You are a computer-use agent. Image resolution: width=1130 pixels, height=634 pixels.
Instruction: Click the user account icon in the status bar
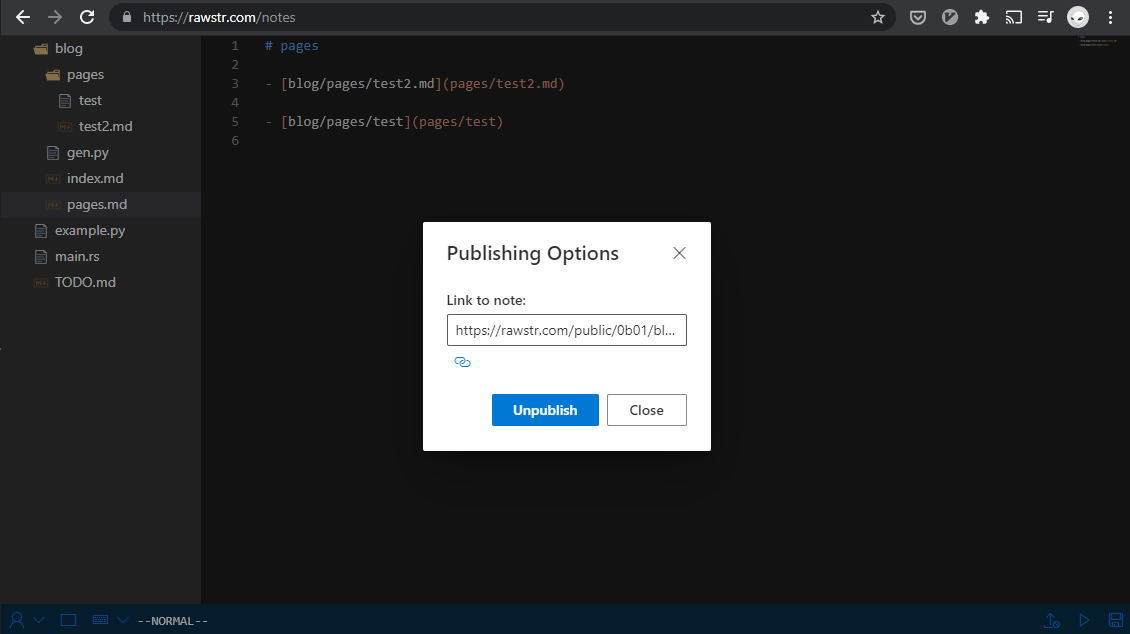tap(18, 619)
